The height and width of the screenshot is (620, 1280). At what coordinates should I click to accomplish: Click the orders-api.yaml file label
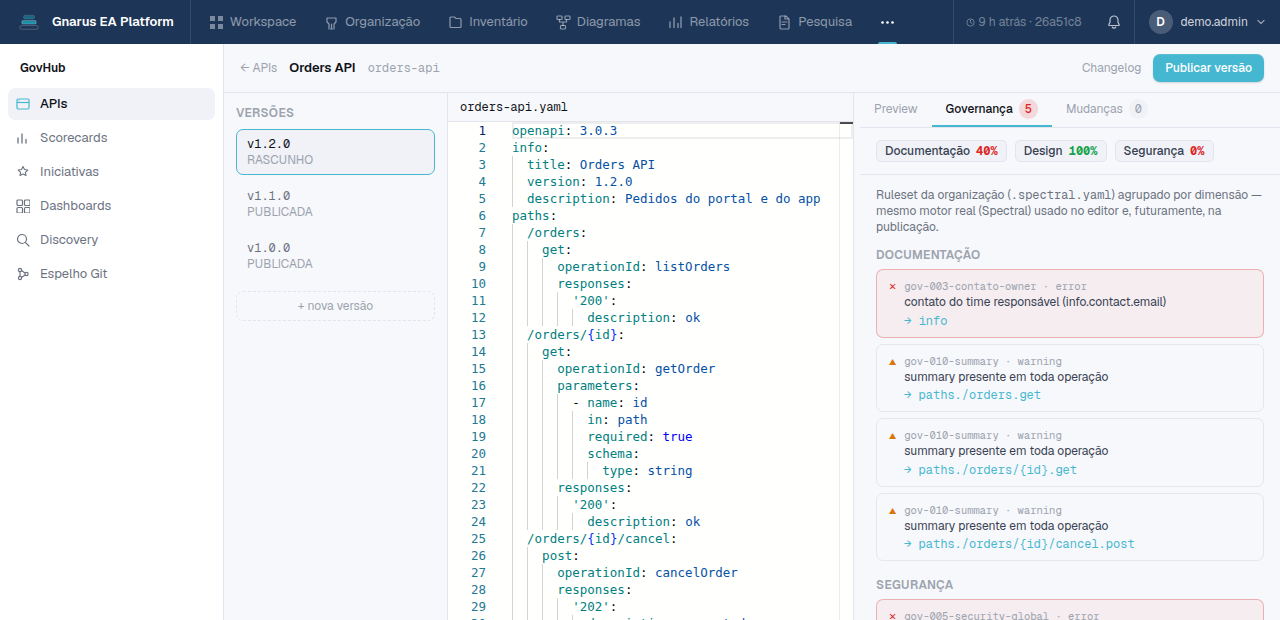513,107
